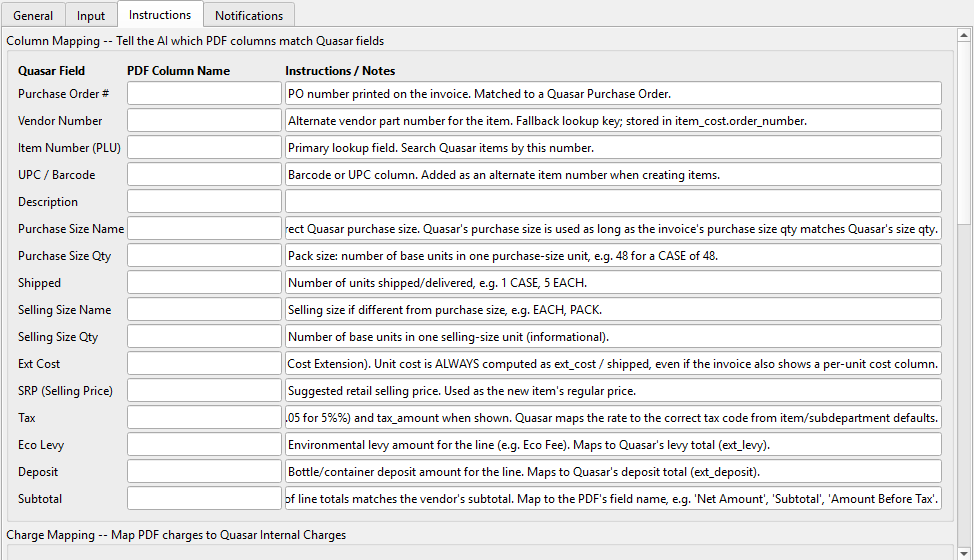This screenshot has height=560, width=974.
Task: Focus the Shipped PDF column field
Action: [x=204, y=282]
